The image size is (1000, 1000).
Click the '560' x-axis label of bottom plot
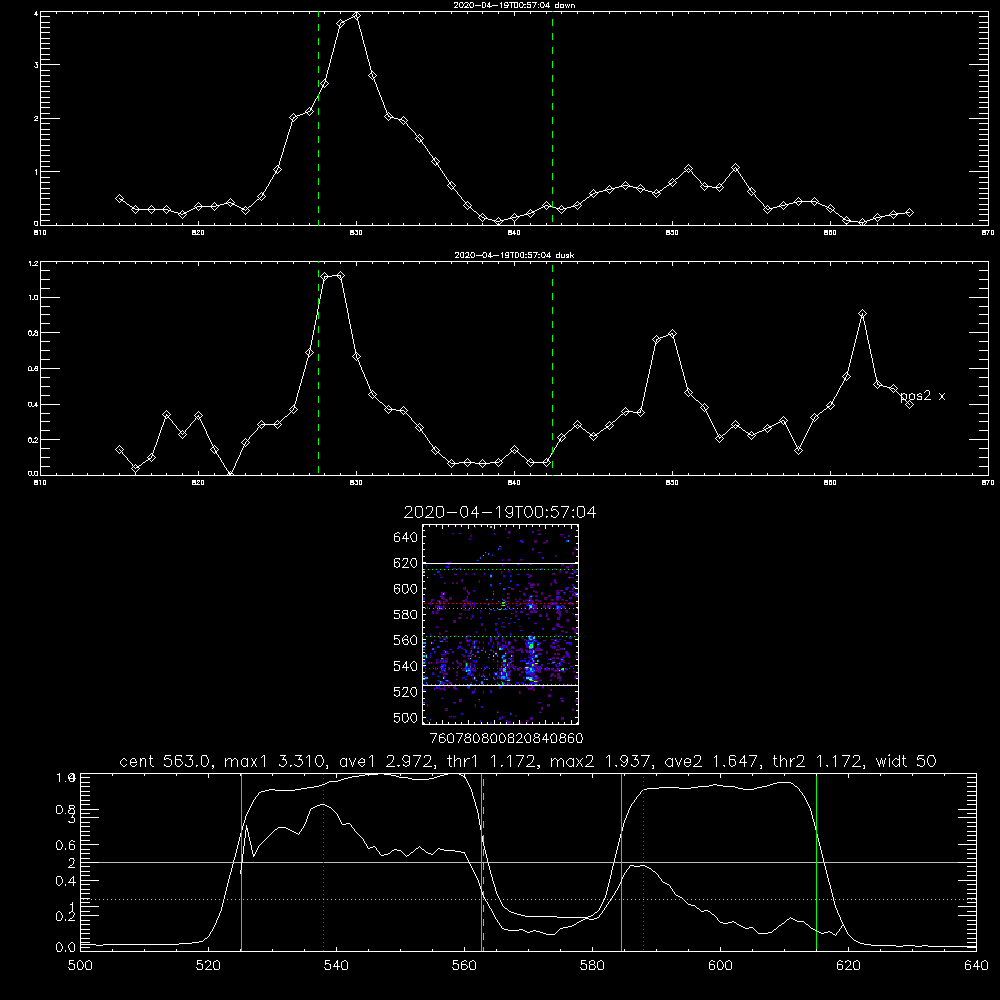464,966
